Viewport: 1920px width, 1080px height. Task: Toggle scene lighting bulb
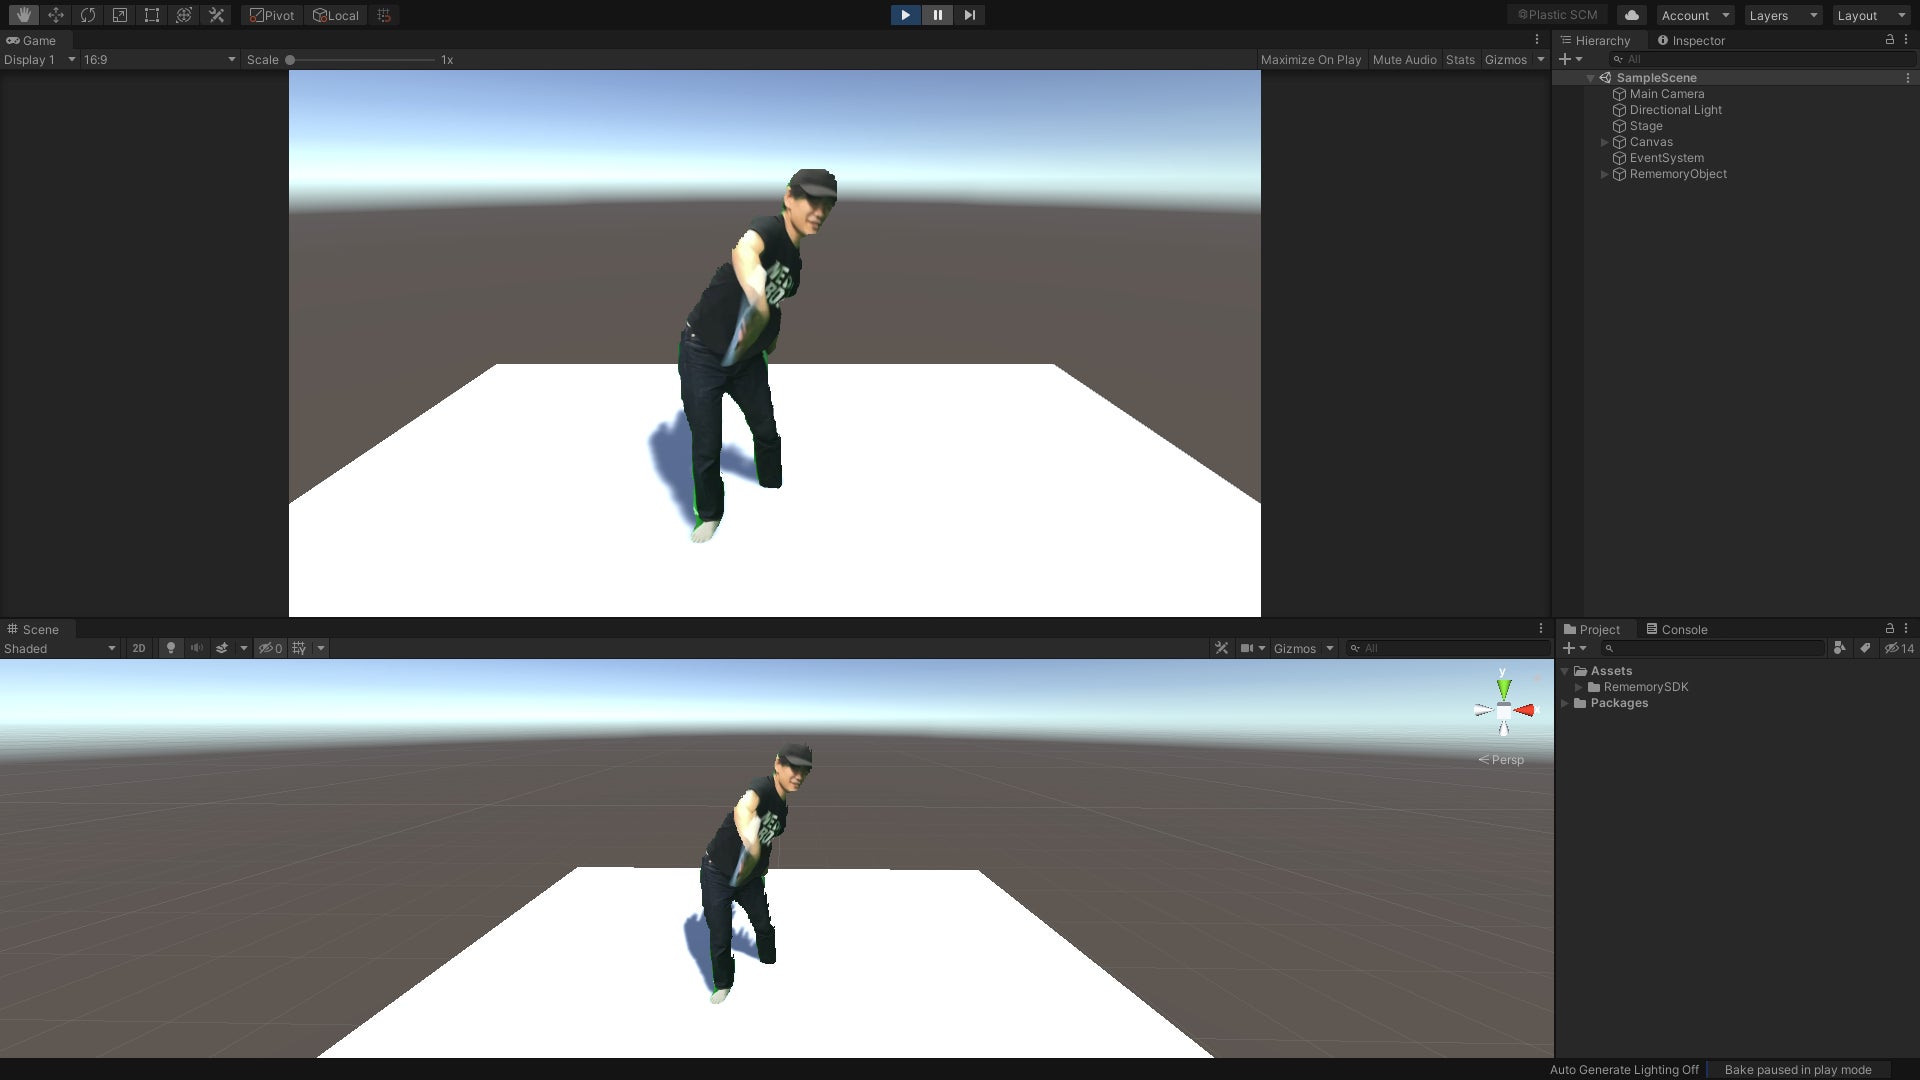[x=171, y=648]
